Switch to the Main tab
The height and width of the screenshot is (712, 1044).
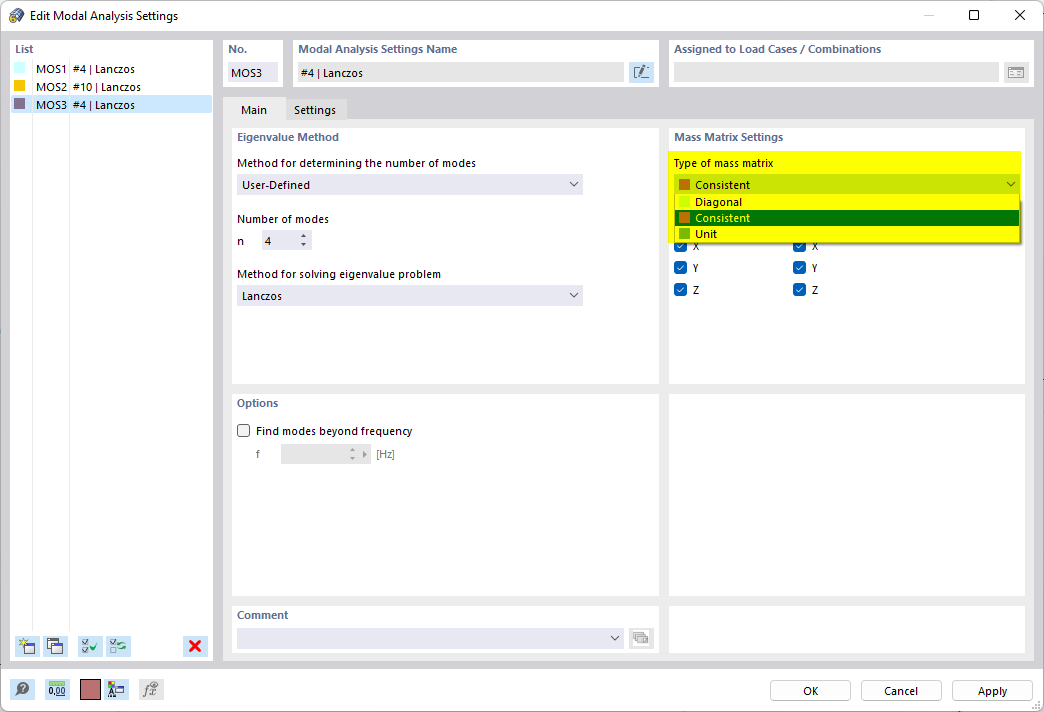[254, 110]
